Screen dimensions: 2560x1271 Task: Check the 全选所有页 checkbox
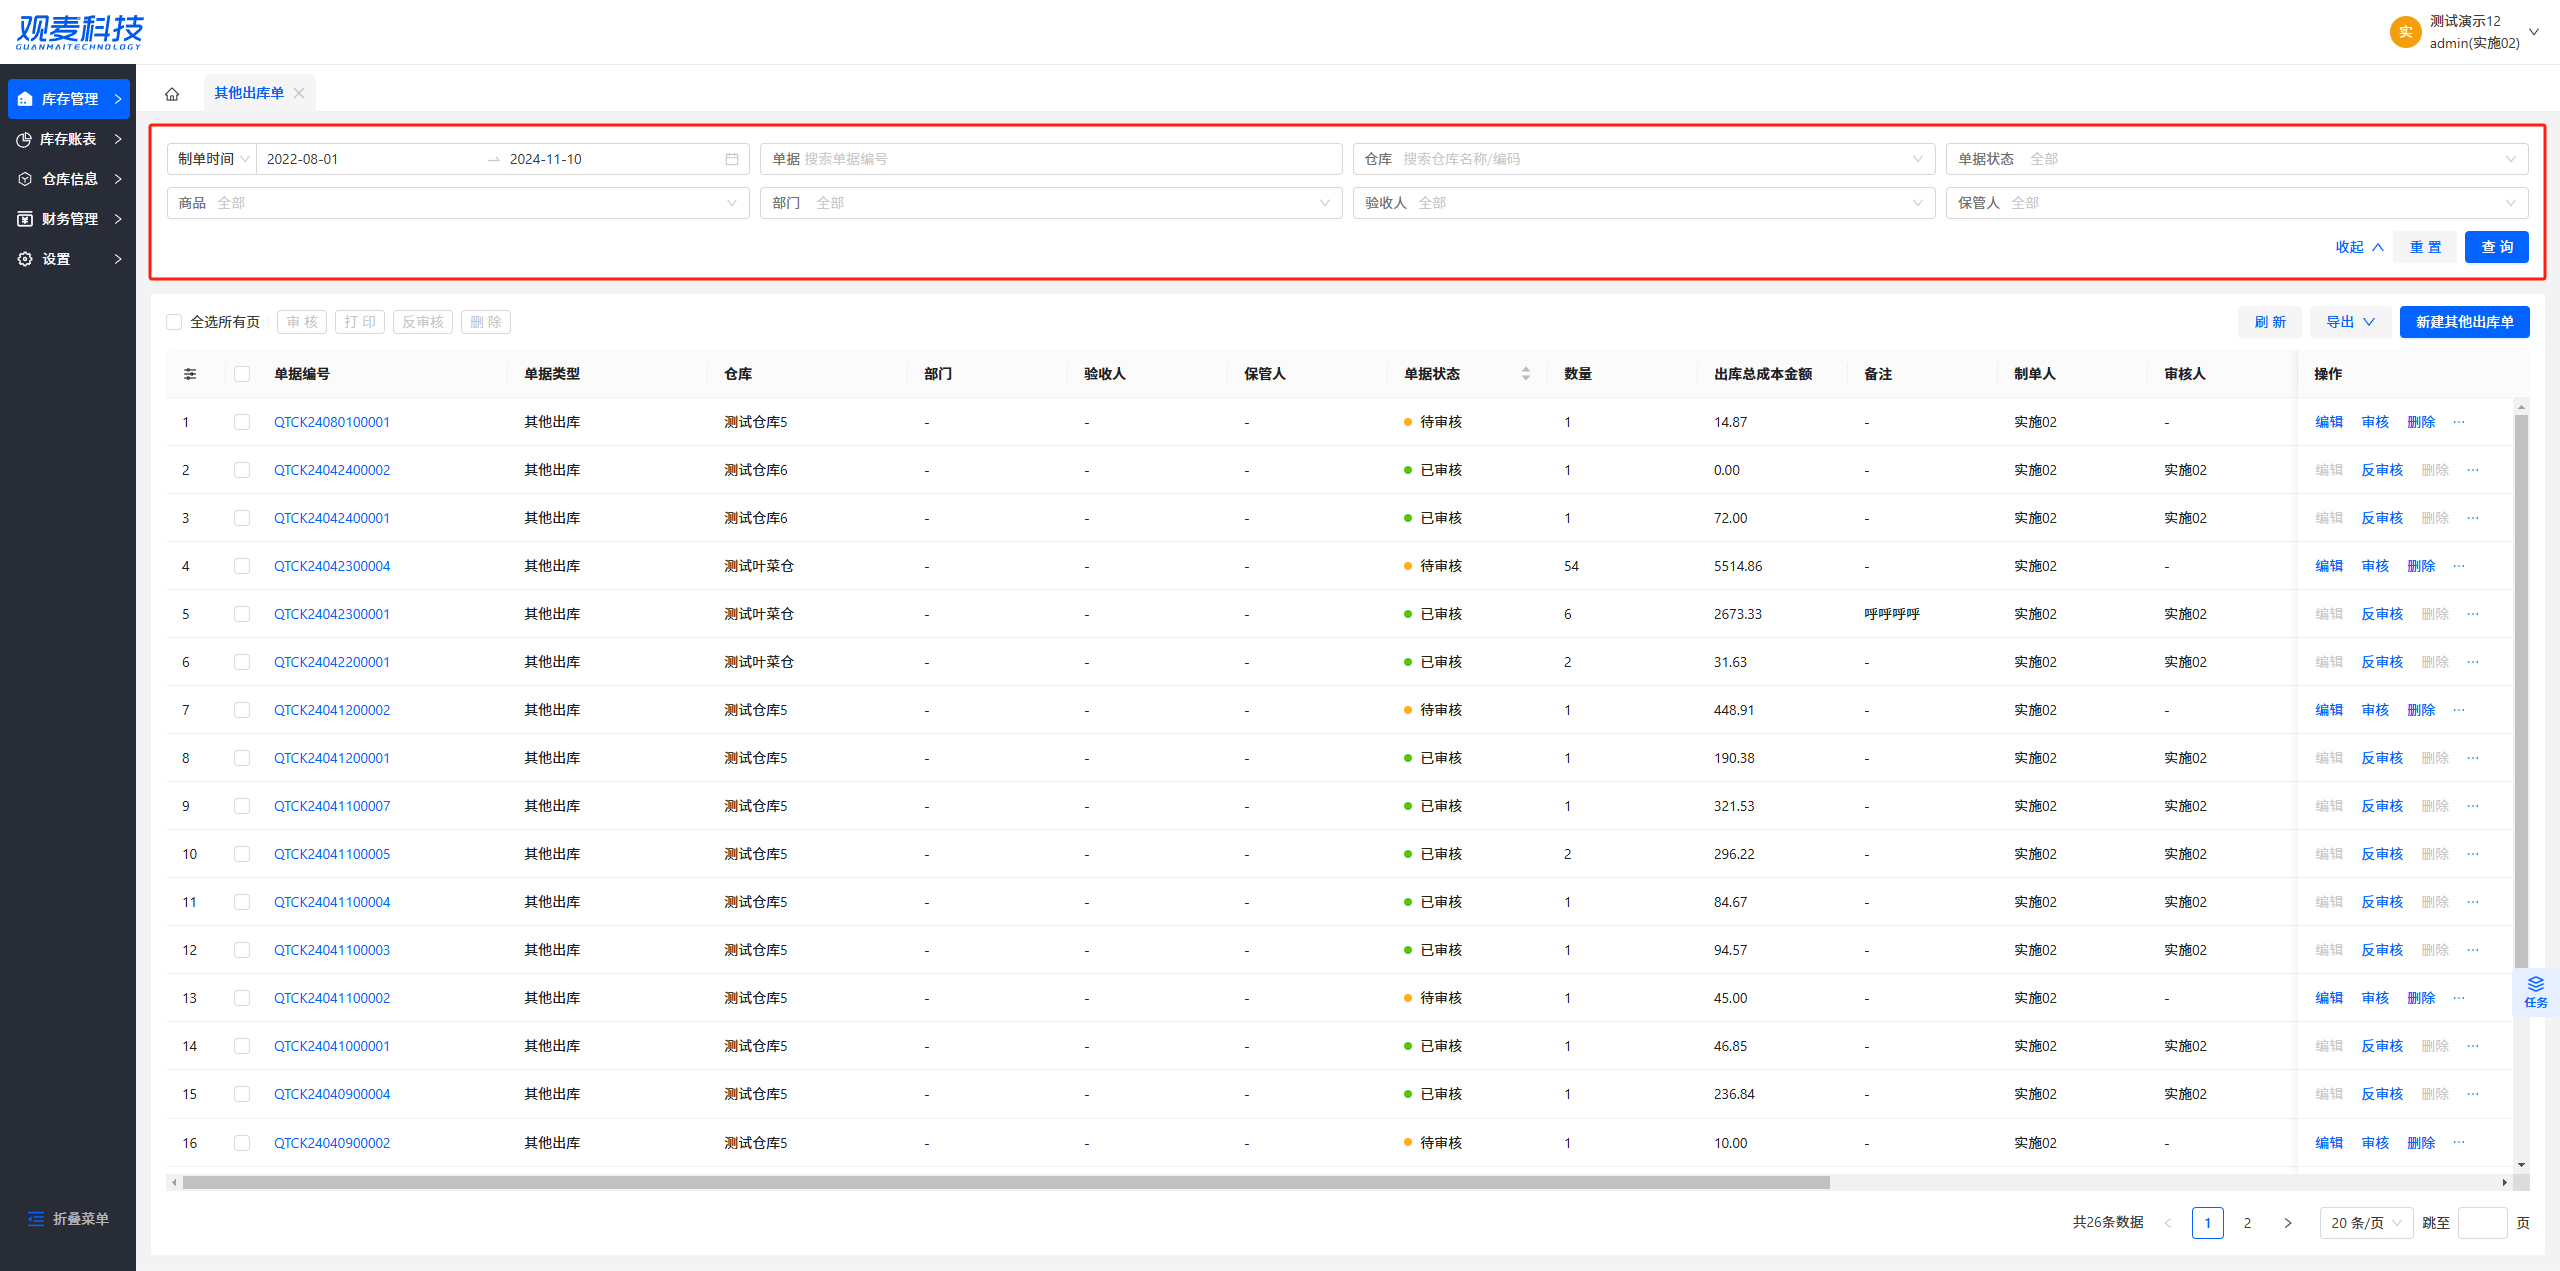tap(175, 322)
